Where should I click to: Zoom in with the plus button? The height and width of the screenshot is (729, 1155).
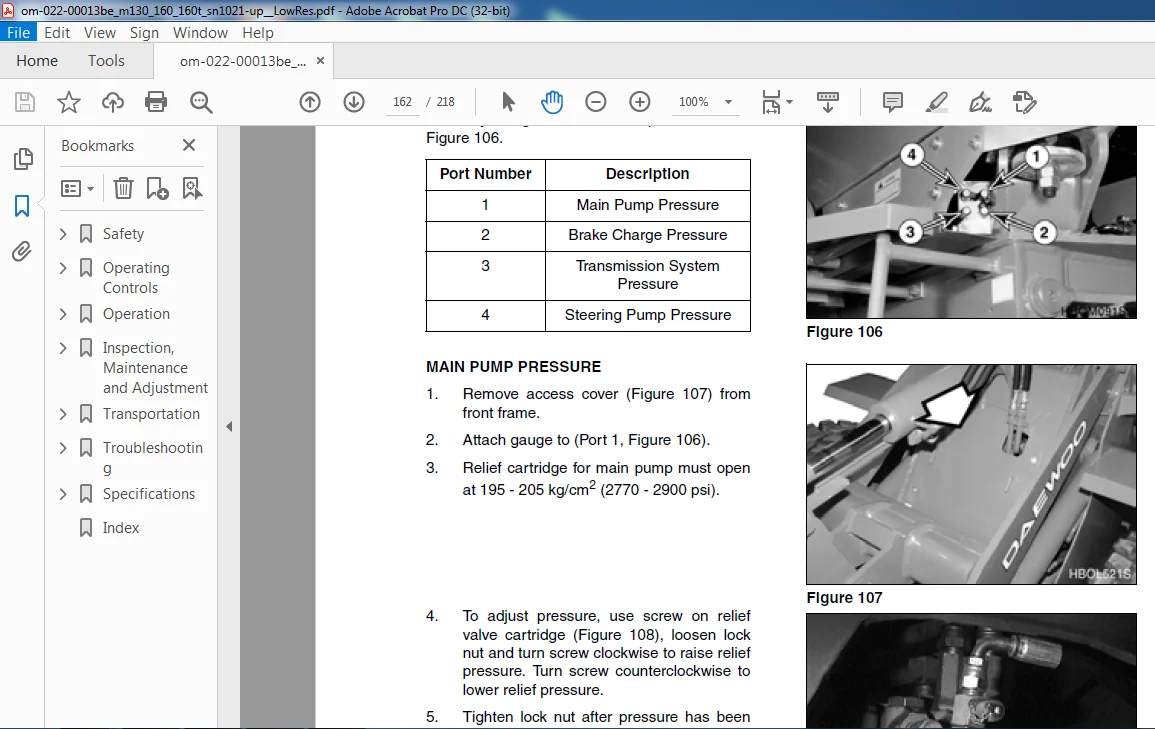640,102
